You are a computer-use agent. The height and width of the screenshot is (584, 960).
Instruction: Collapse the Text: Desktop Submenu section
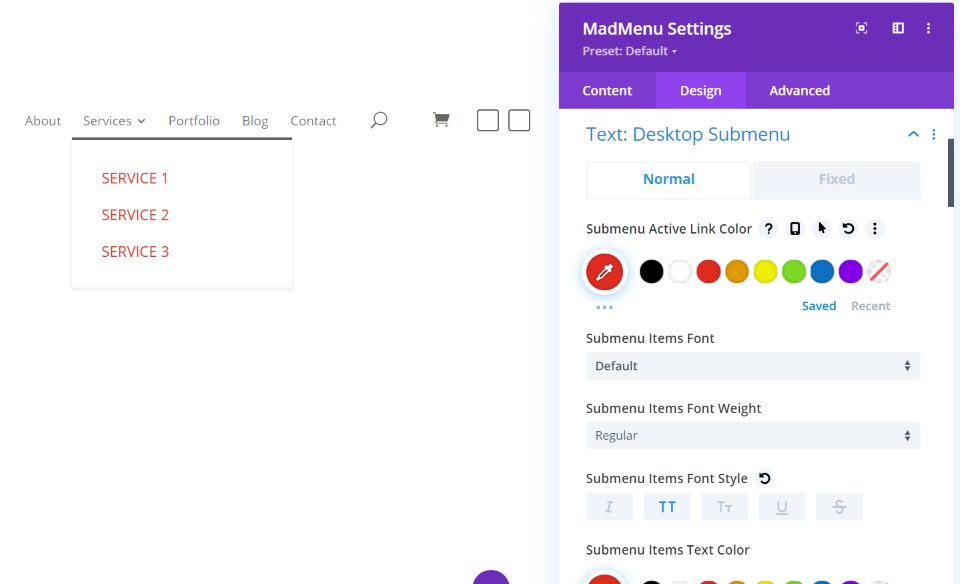click(x=913, y=134)
